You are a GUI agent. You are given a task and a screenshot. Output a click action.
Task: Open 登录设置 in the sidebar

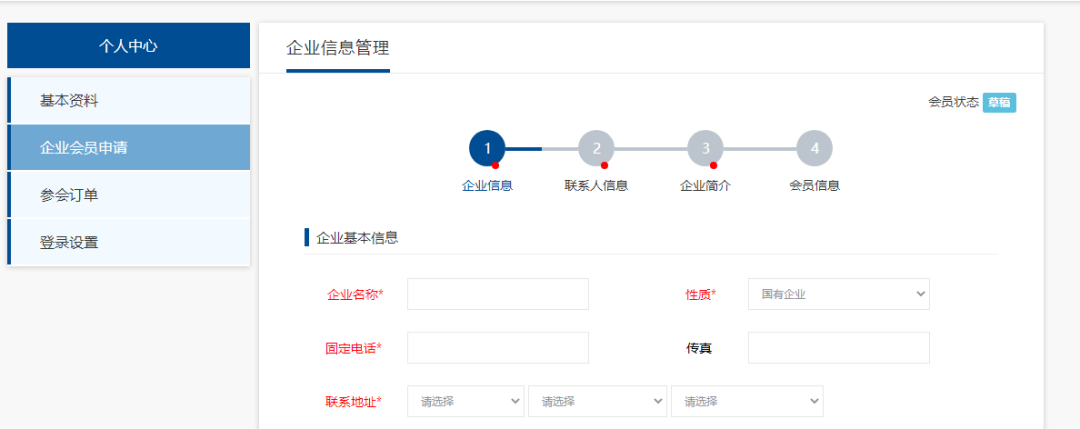tap(128, 242)
